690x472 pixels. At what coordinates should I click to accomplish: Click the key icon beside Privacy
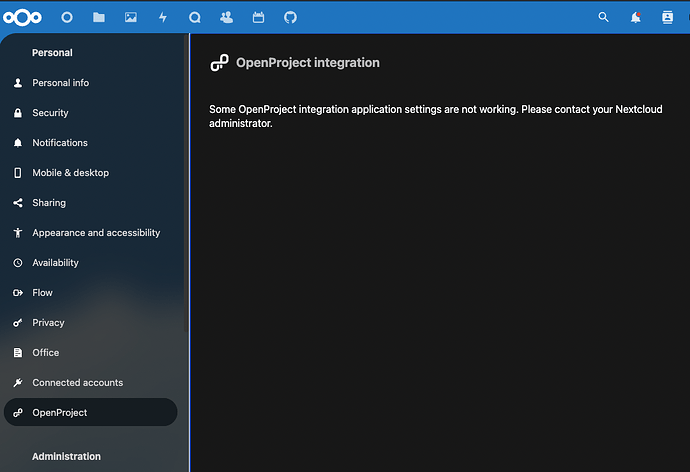pos(18,323)
